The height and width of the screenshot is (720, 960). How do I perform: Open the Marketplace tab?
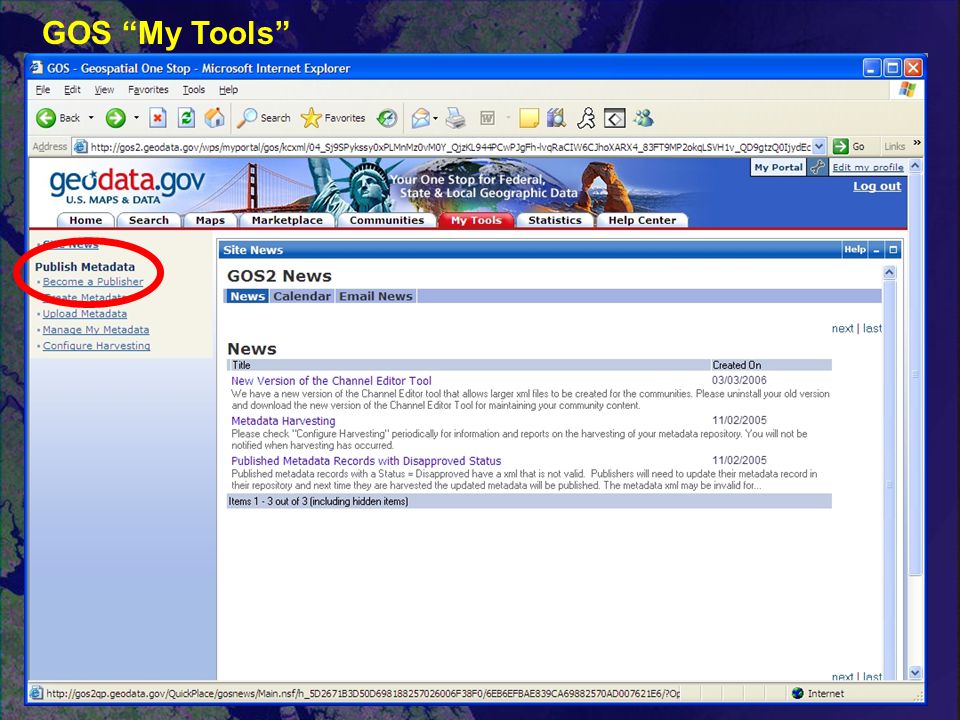(287, 220)
